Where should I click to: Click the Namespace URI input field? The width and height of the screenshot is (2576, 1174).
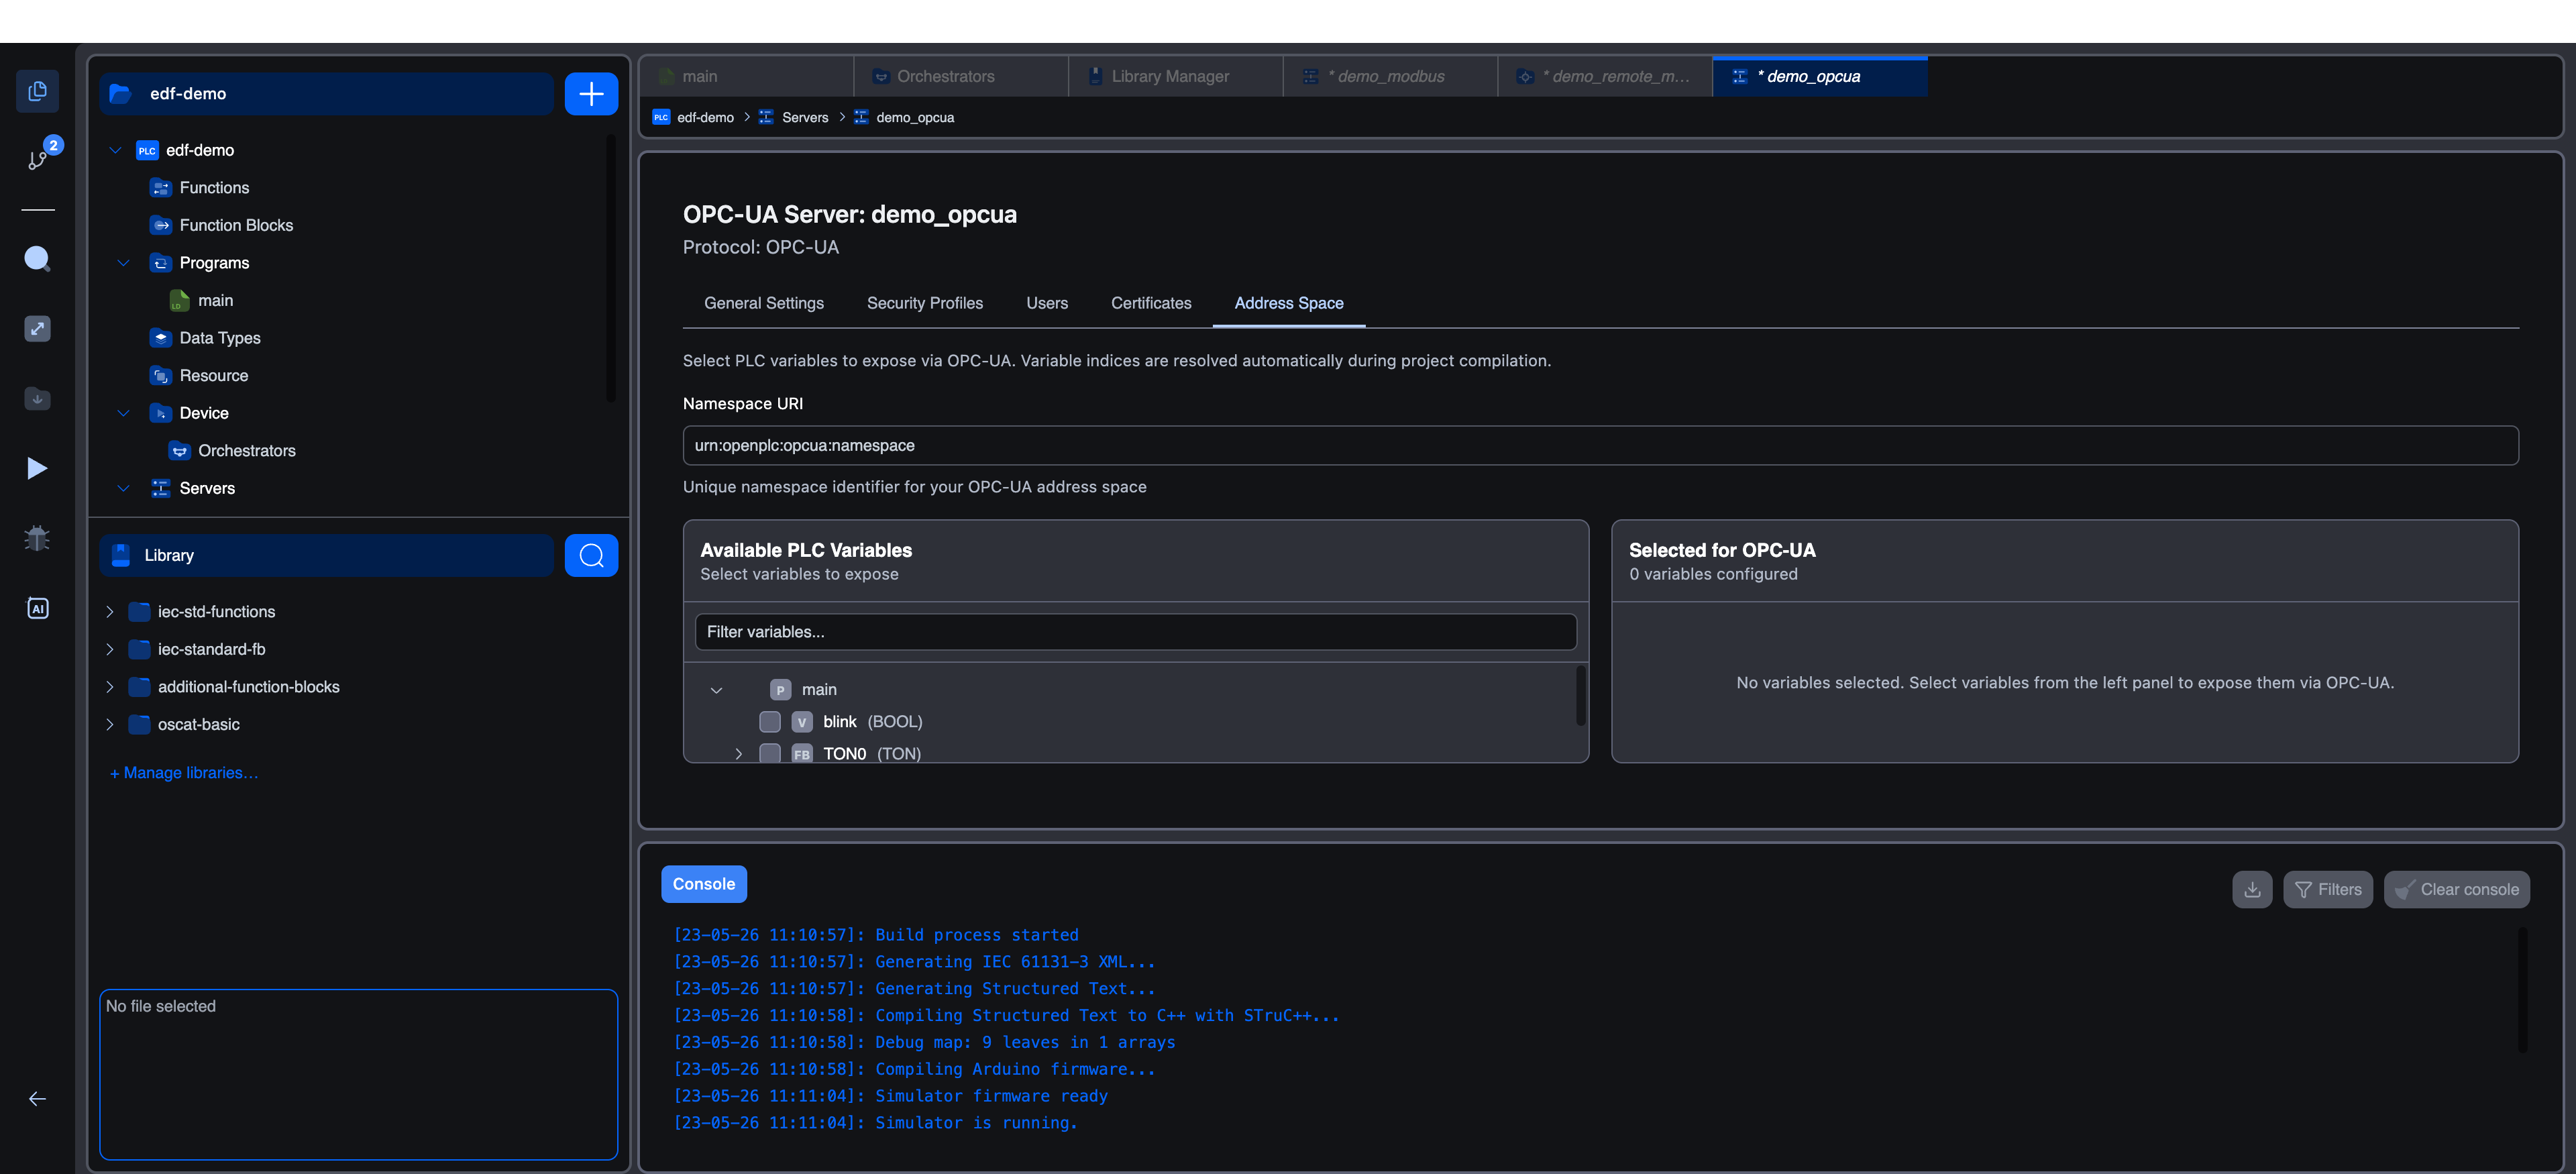click(1600, 446)
